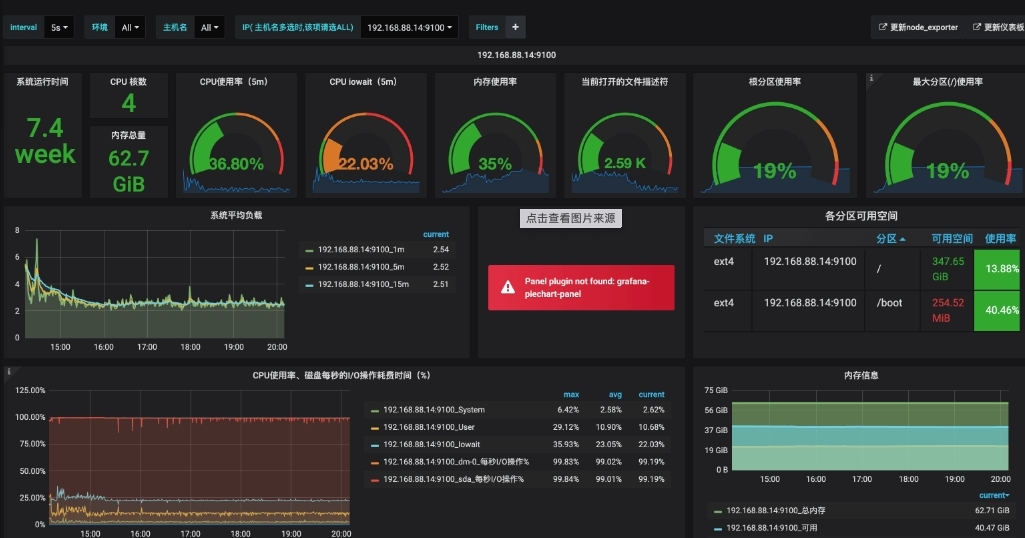The image size is (1025, 538).
Task: Open the 系统平均负载 panel title menu
Action: 236,215
